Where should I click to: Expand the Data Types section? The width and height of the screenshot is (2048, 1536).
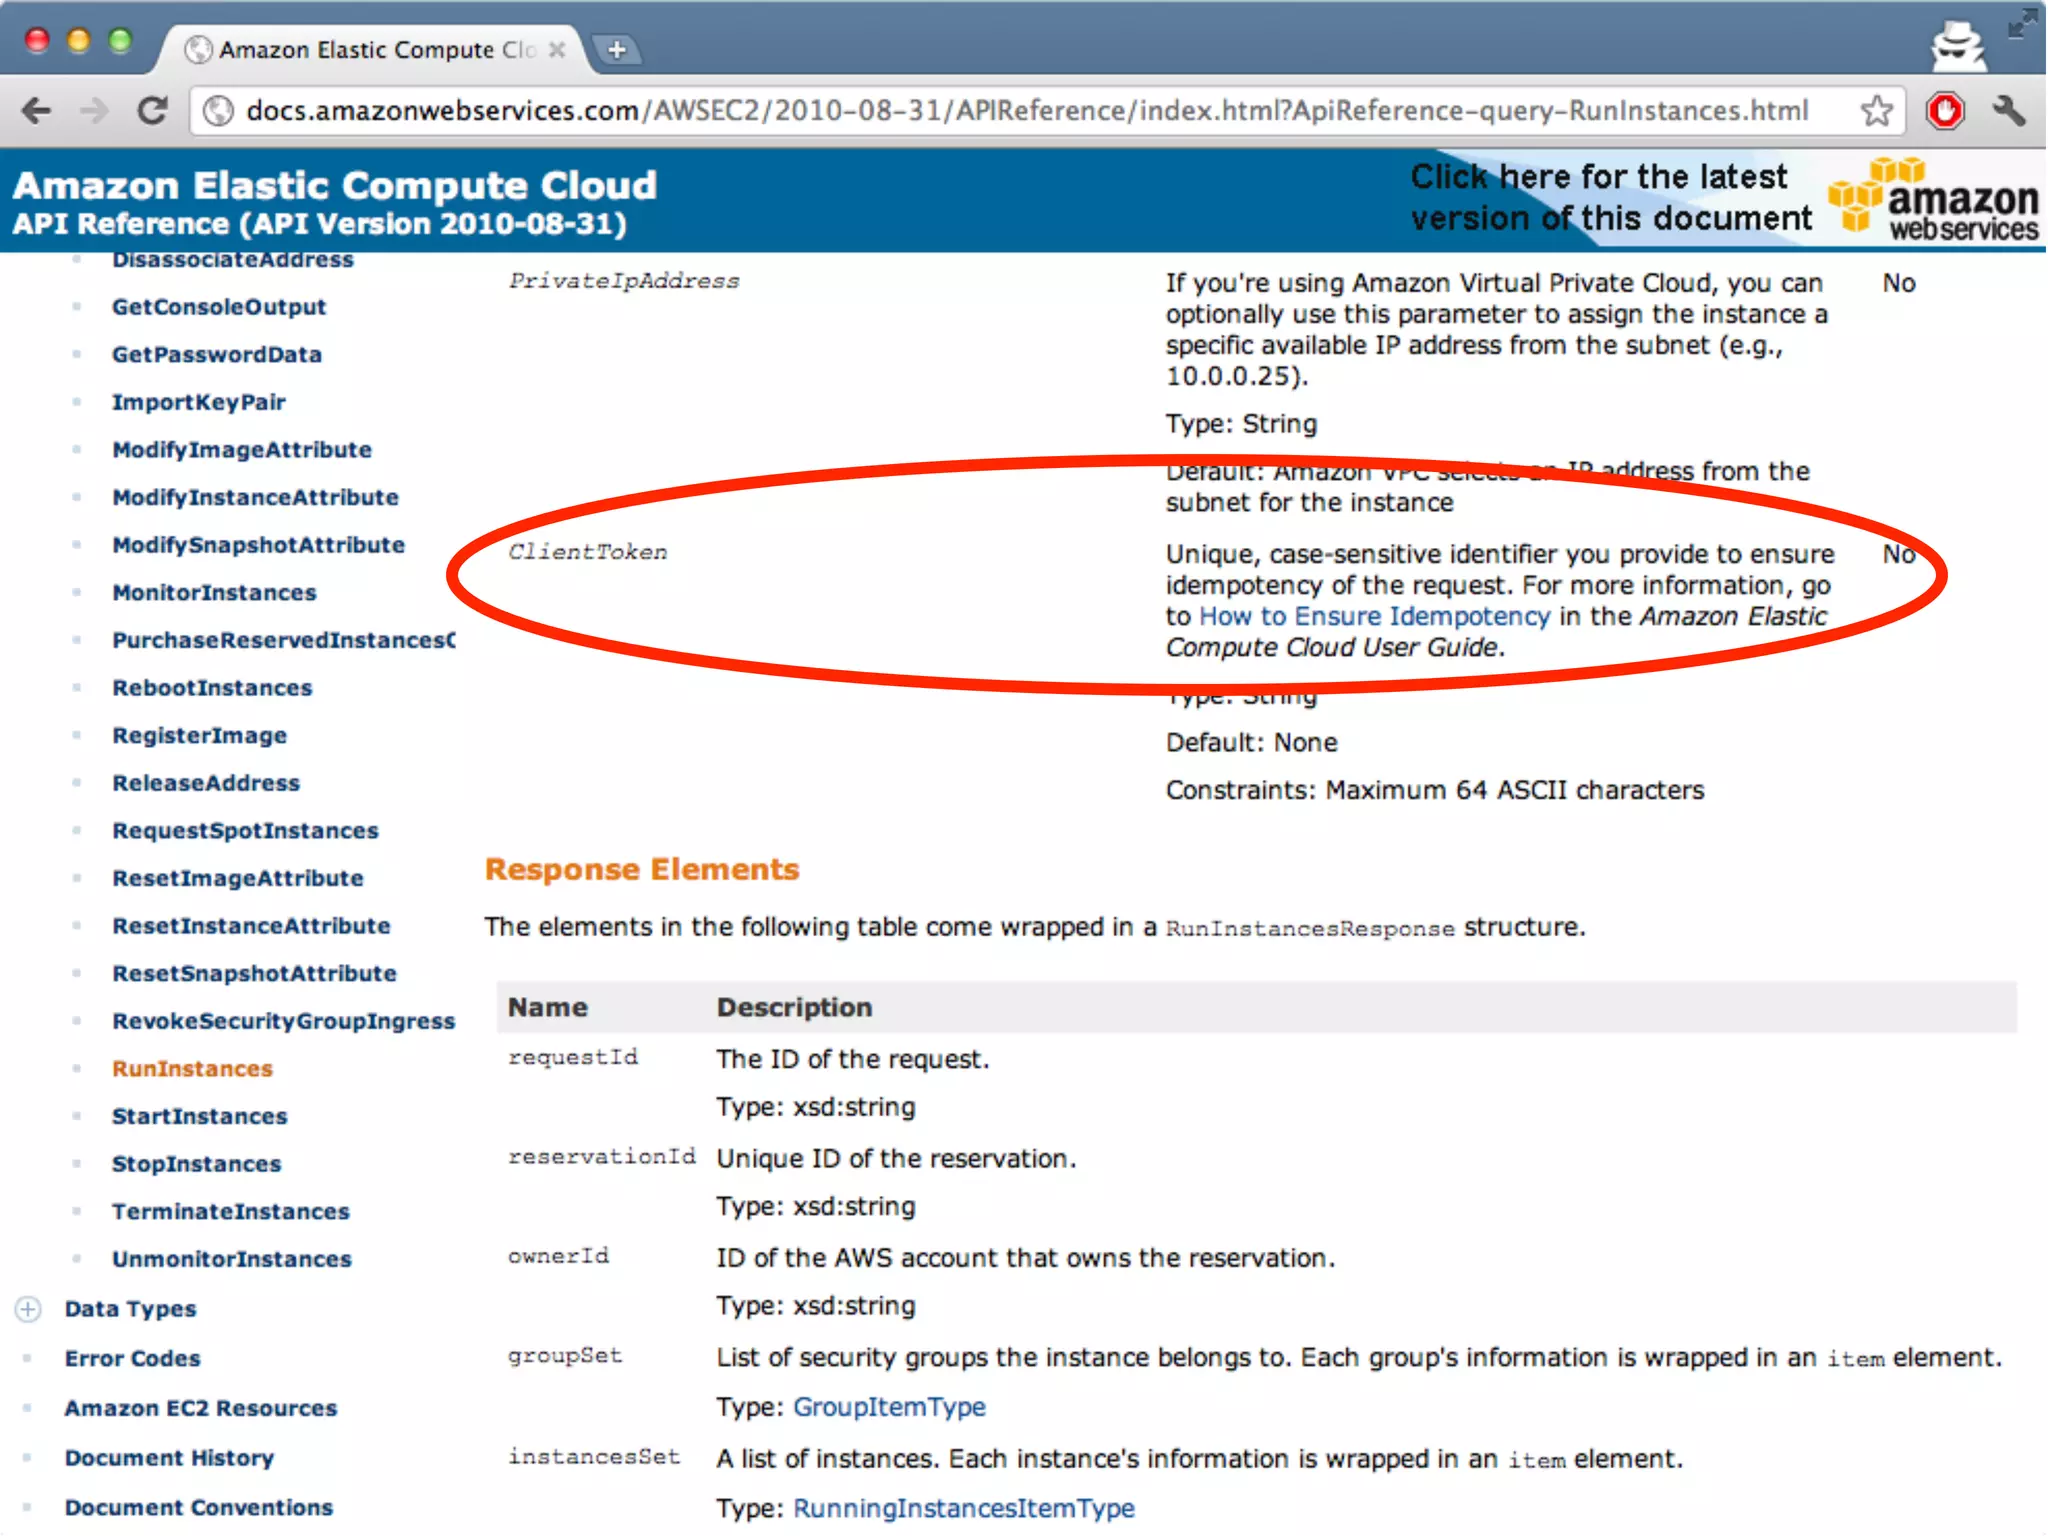point(28,1309)
